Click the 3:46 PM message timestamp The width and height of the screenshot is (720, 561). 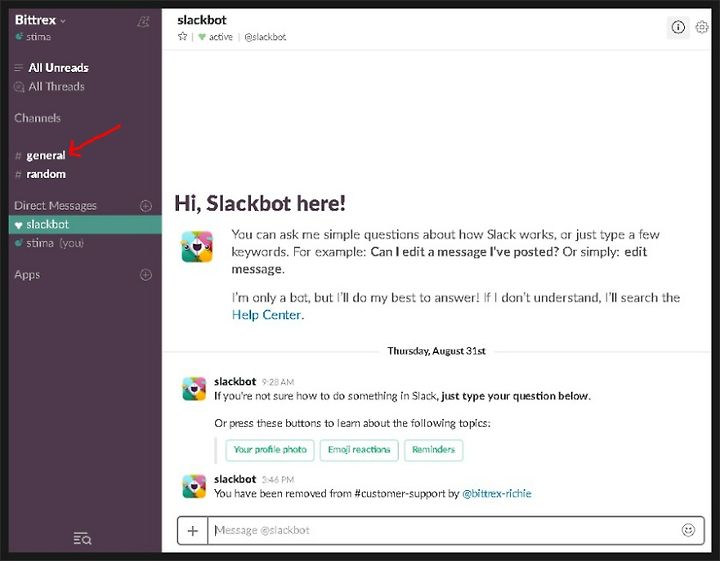click(278, 480)
